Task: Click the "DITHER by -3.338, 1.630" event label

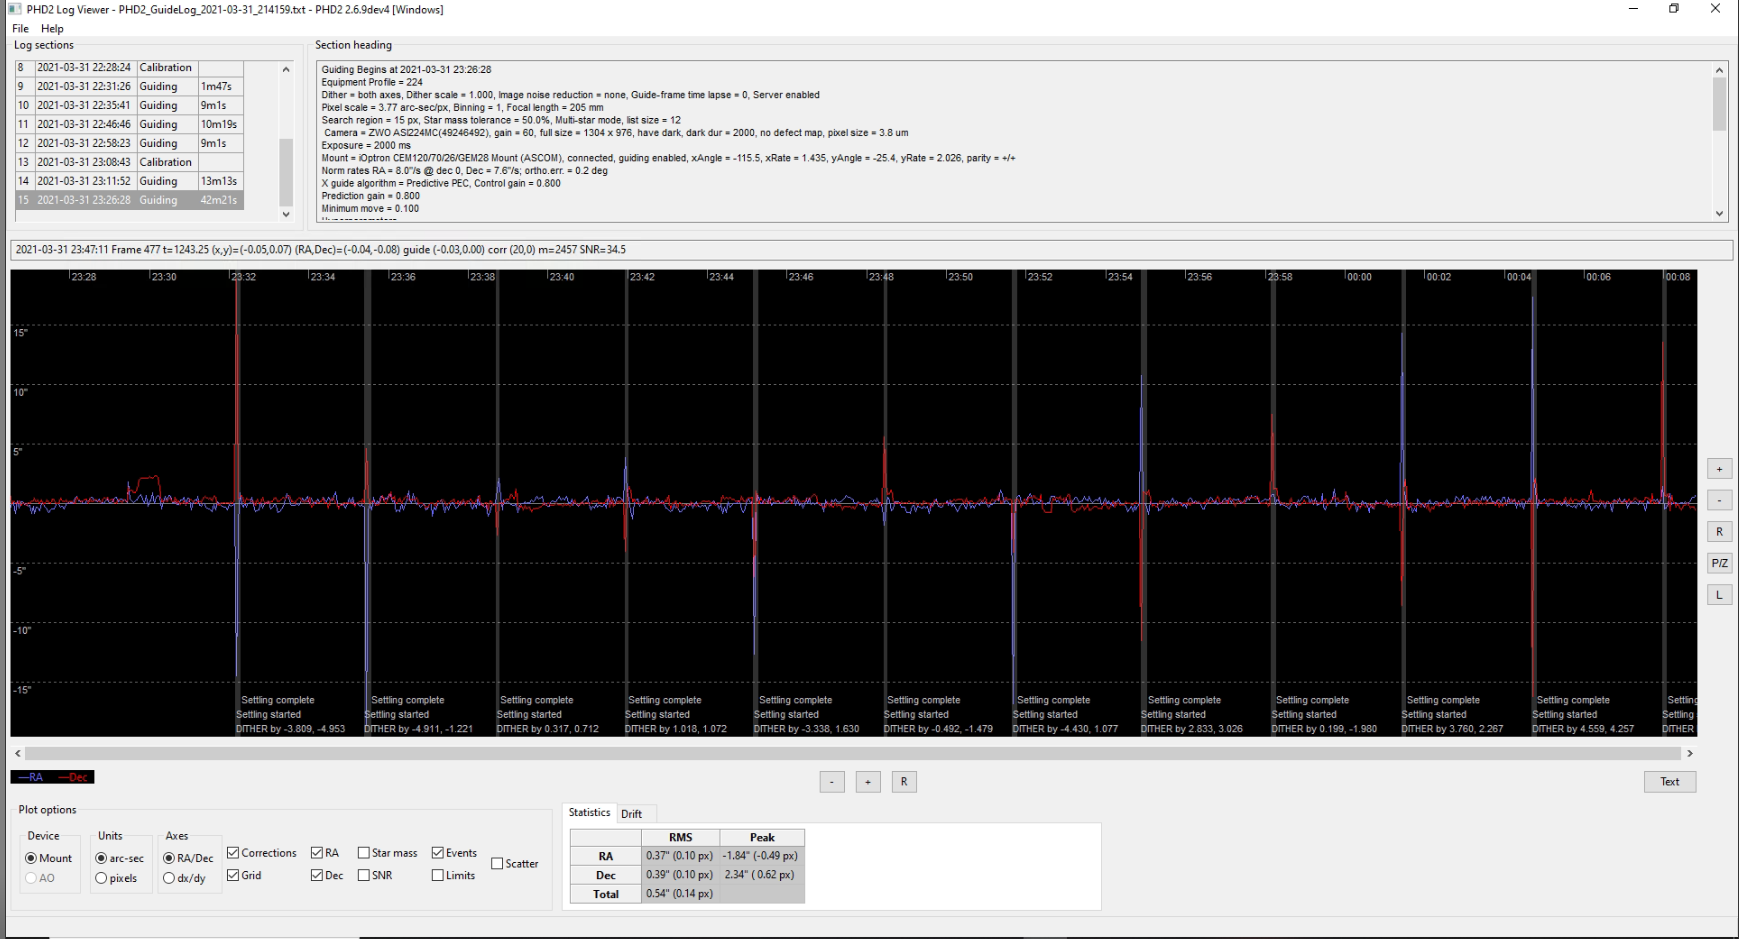Action: point(806,729)
